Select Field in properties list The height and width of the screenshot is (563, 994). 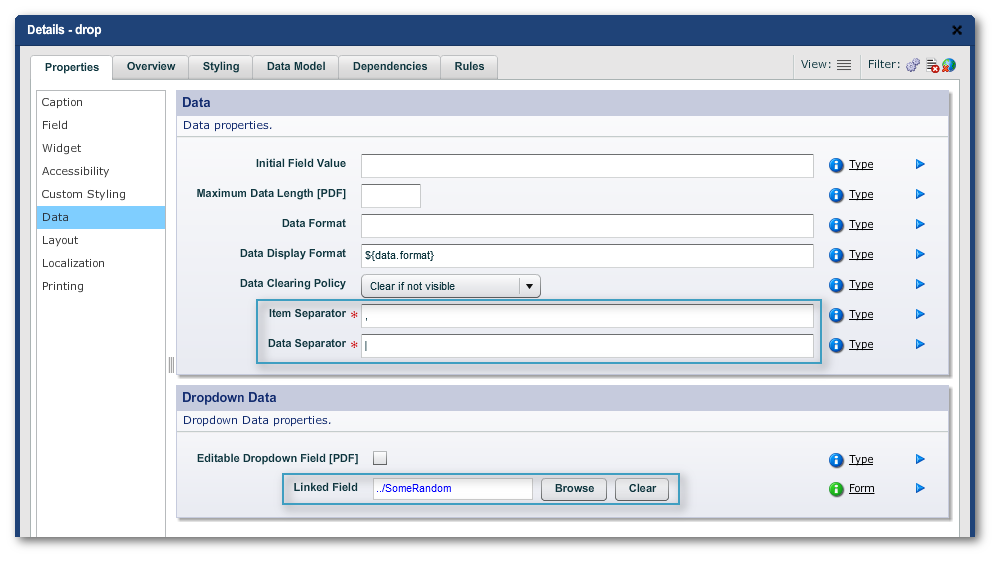pos(101,125)
